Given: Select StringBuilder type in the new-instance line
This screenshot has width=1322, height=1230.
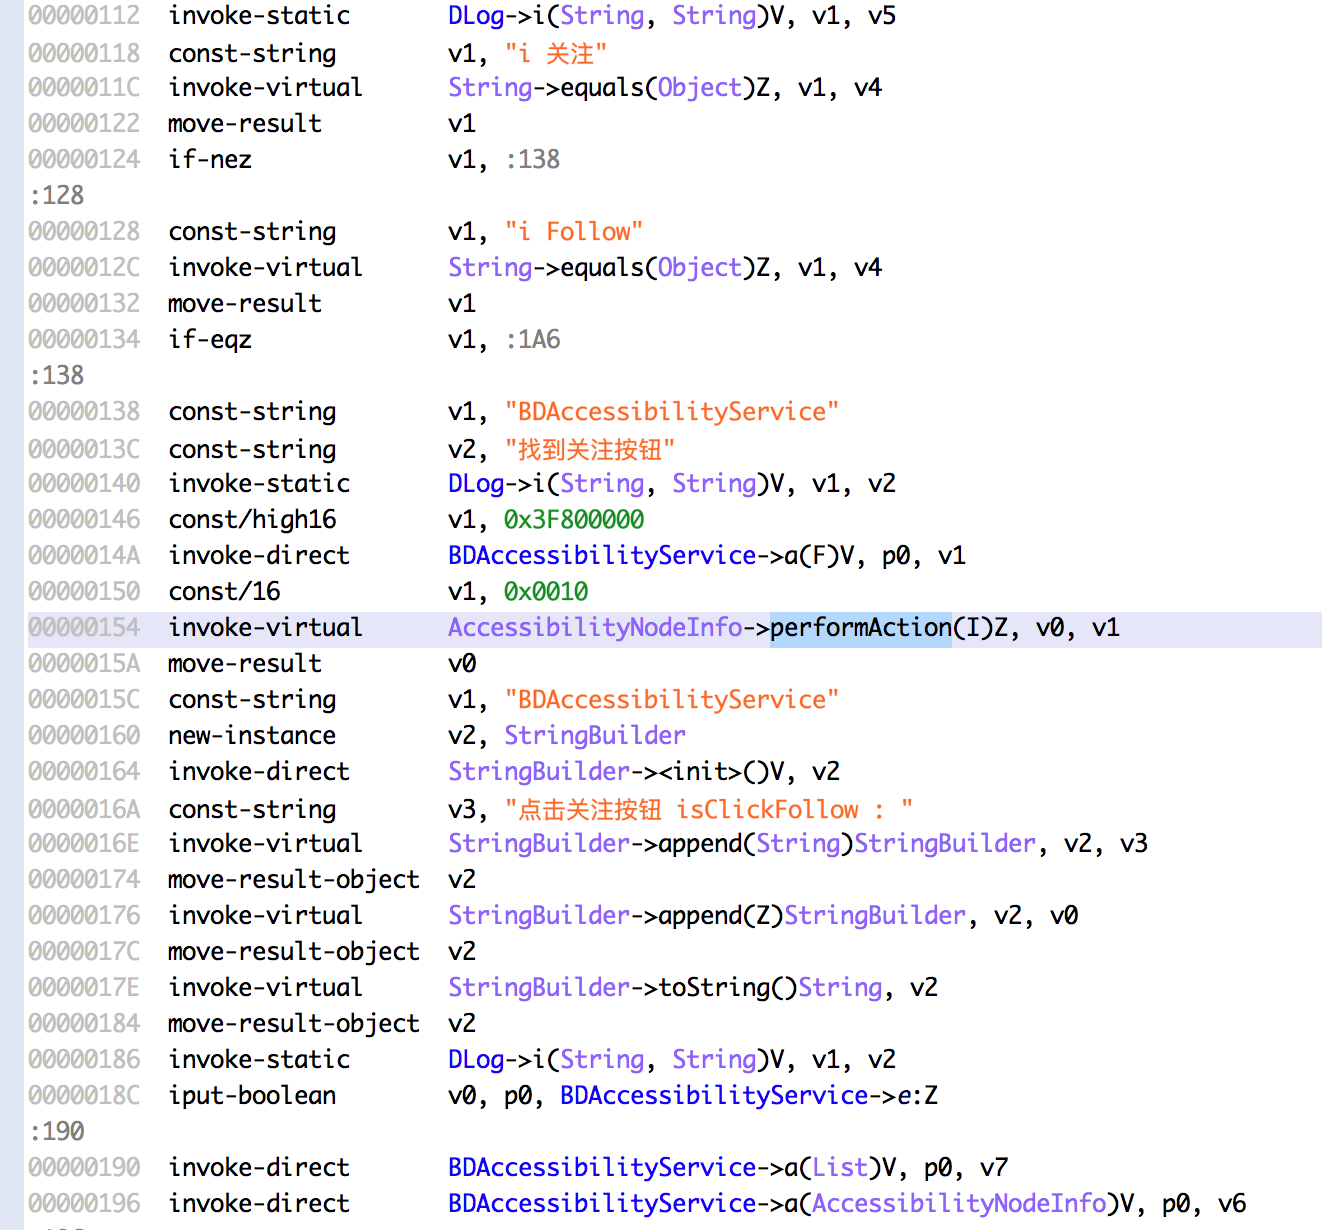Looking at the screenshot, I should 595,736.
